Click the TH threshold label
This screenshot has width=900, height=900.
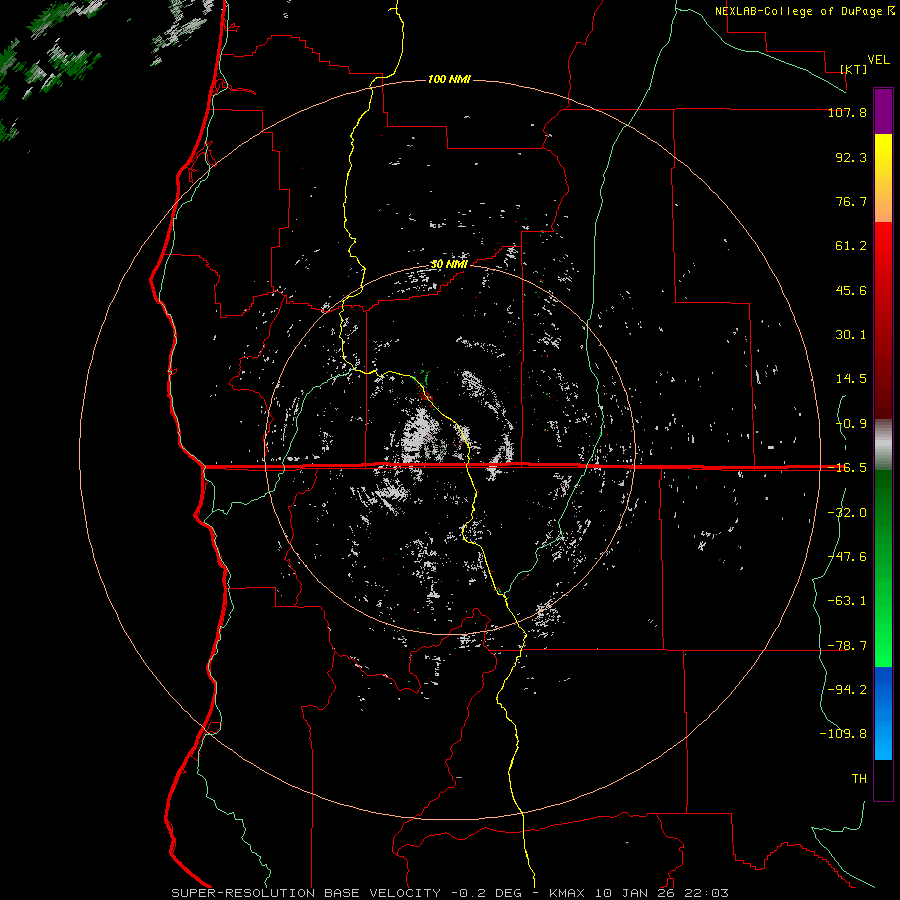(859, 779)
